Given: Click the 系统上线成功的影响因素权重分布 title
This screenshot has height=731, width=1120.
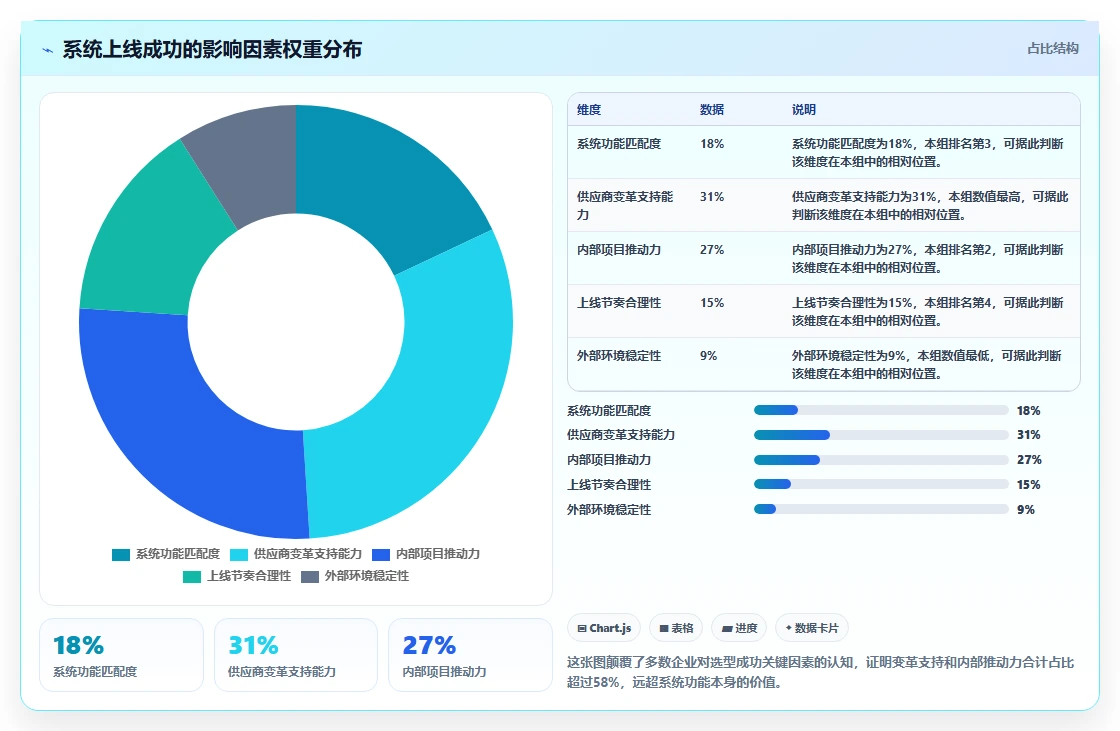Looking at the screenshot, I should pyautogui.click(x=212, y=49).
